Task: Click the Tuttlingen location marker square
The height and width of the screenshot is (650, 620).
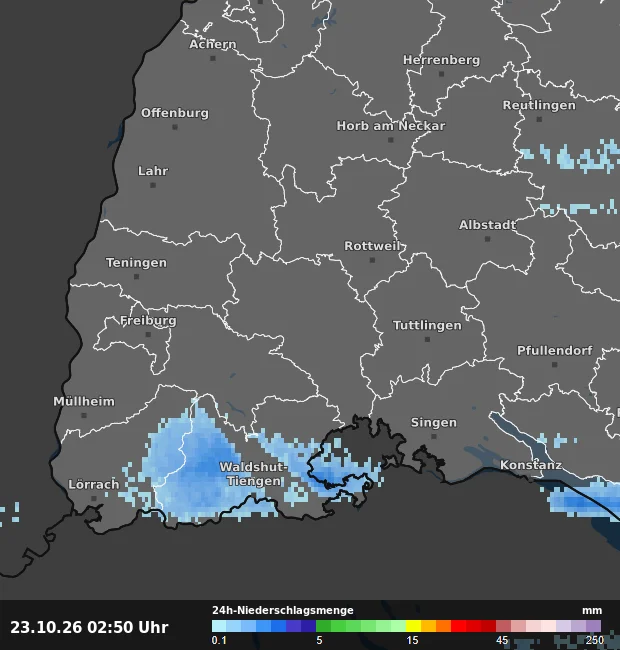Action: [x=427, y=340]
